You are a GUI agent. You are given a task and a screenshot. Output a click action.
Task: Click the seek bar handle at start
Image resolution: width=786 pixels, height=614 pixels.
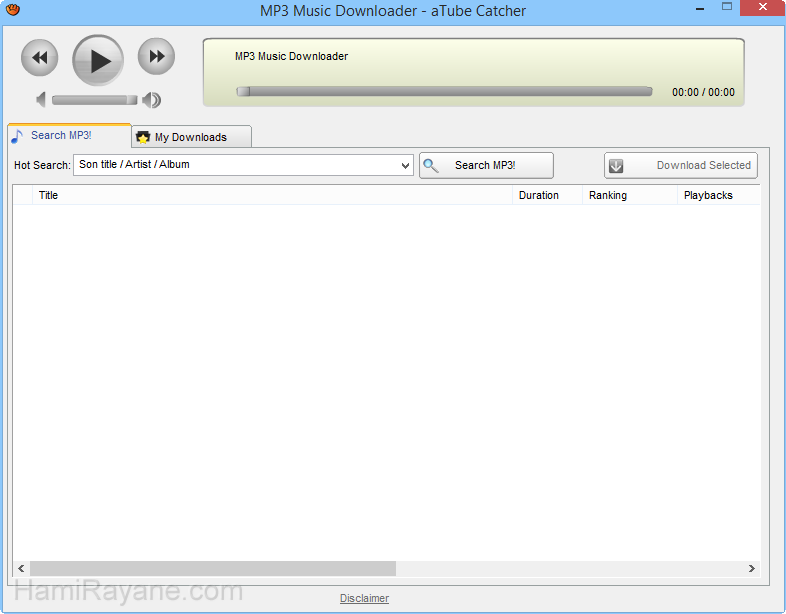tap(243, 91)
